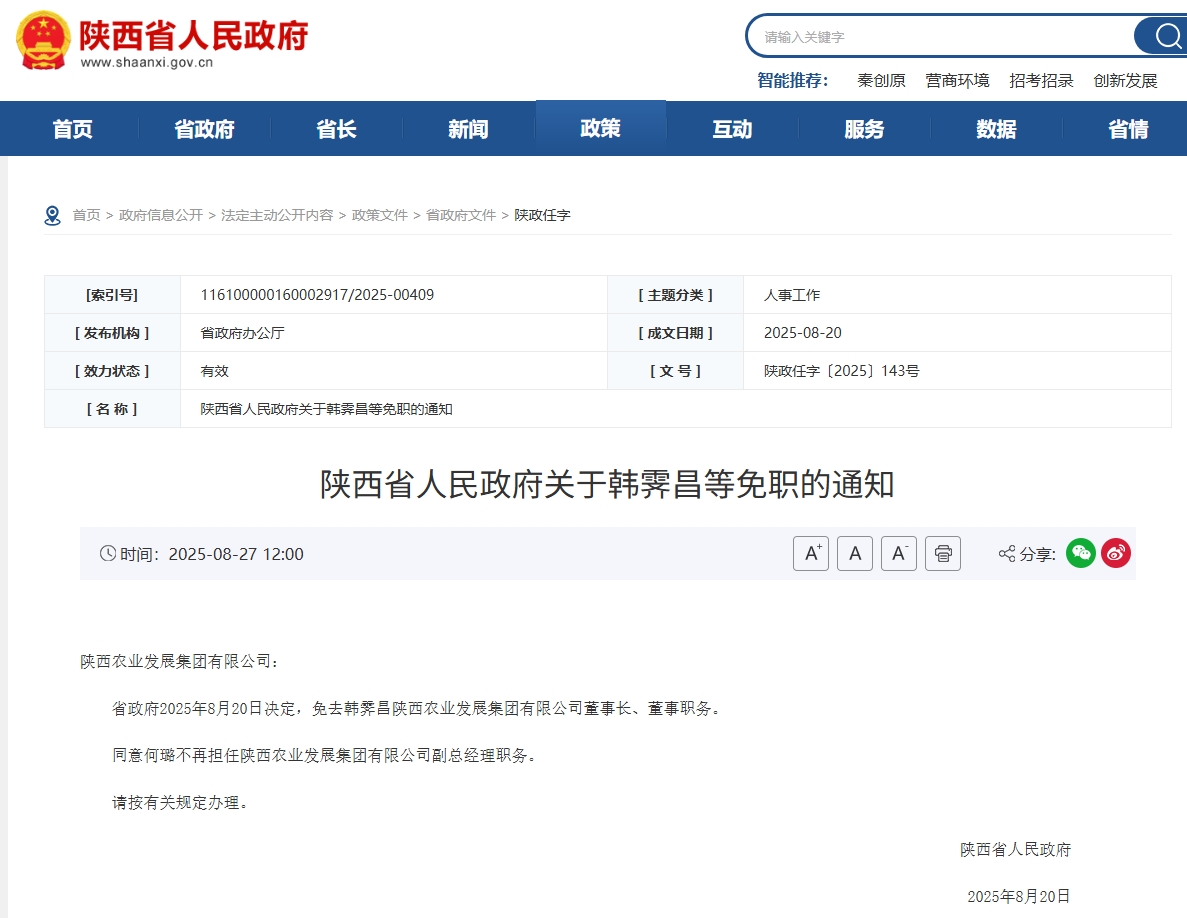Click the 发布机构 table label

point(112,333)
